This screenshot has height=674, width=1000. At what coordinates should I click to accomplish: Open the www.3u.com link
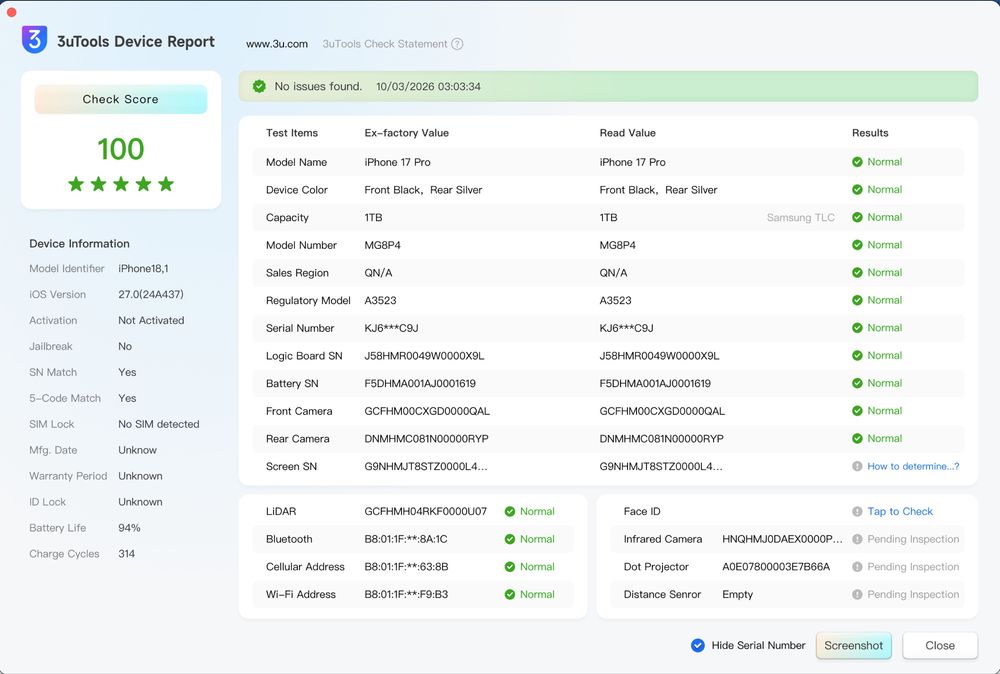coord(277,44)
